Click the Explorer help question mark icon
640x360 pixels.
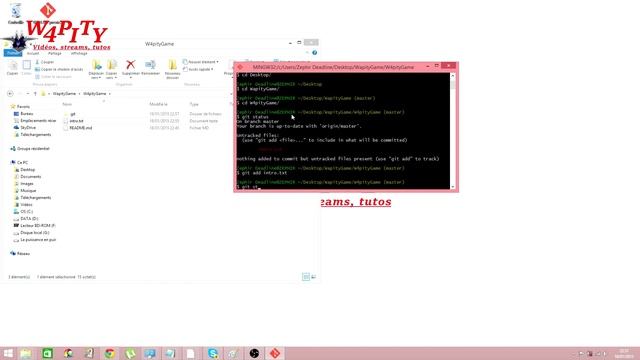click(314, 53)
